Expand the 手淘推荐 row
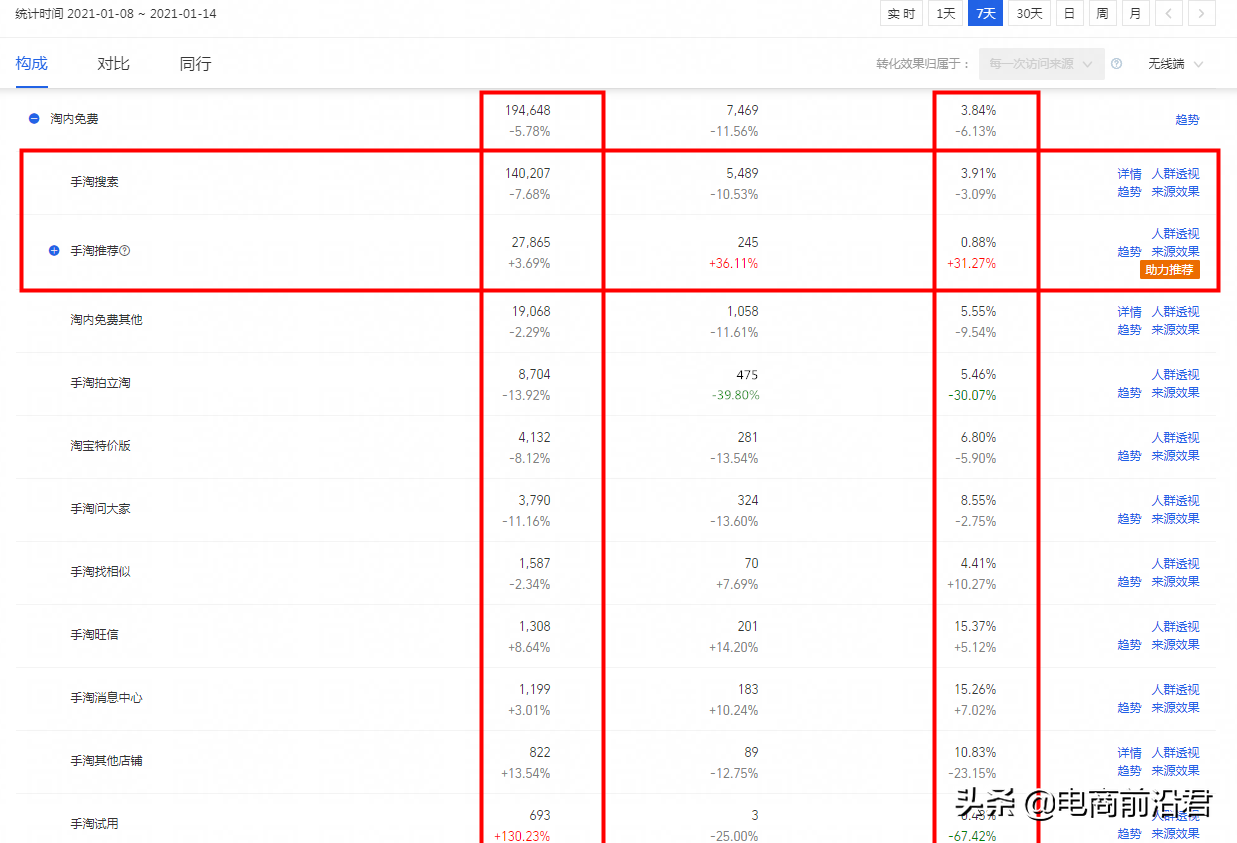 coord(54,251)
